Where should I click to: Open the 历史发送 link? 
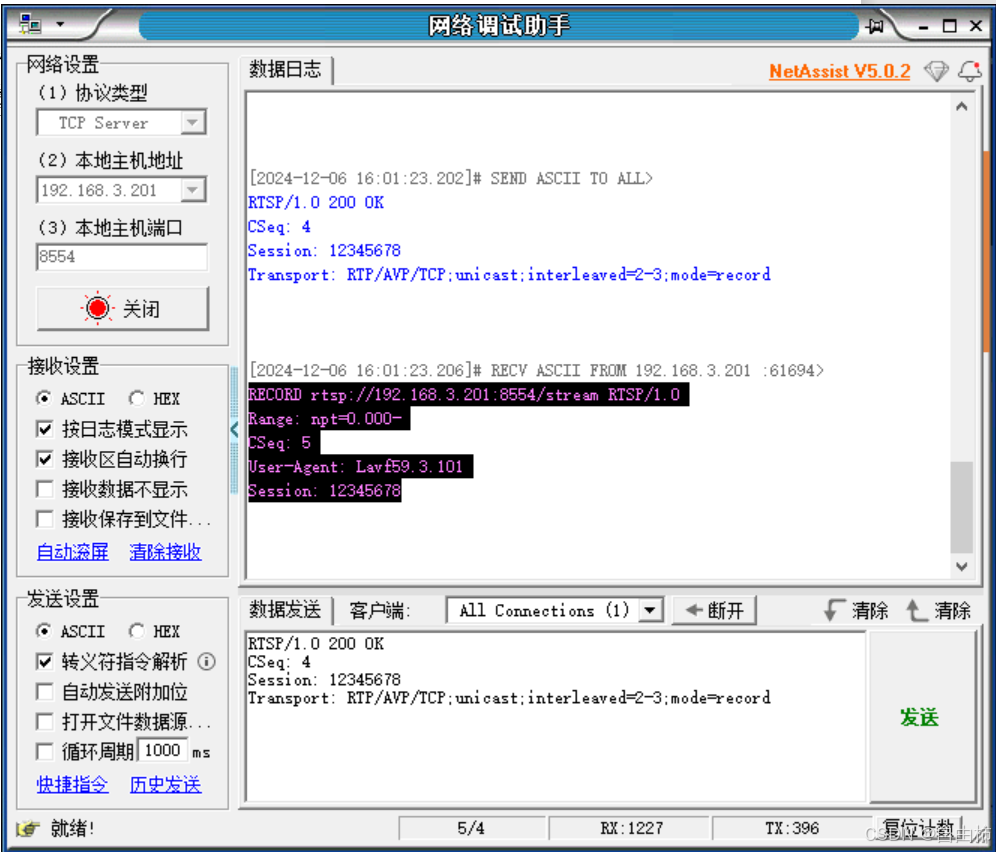click(165, 785)
